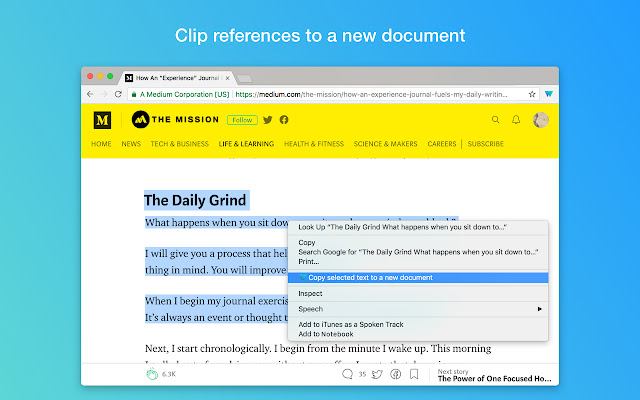Open a new browser tab

(244, 78)
